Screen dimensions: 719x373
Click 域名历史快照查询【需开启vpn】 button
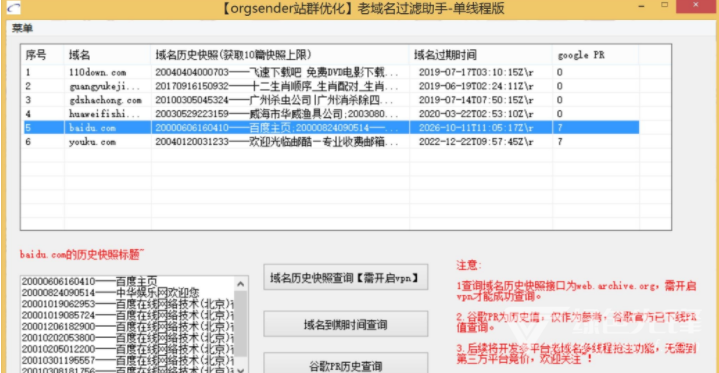346,277
